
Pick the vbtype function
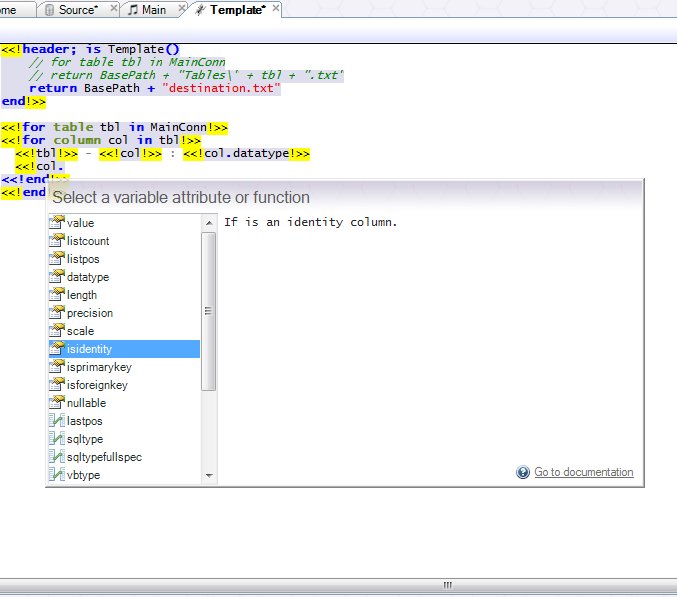point(124,475)
